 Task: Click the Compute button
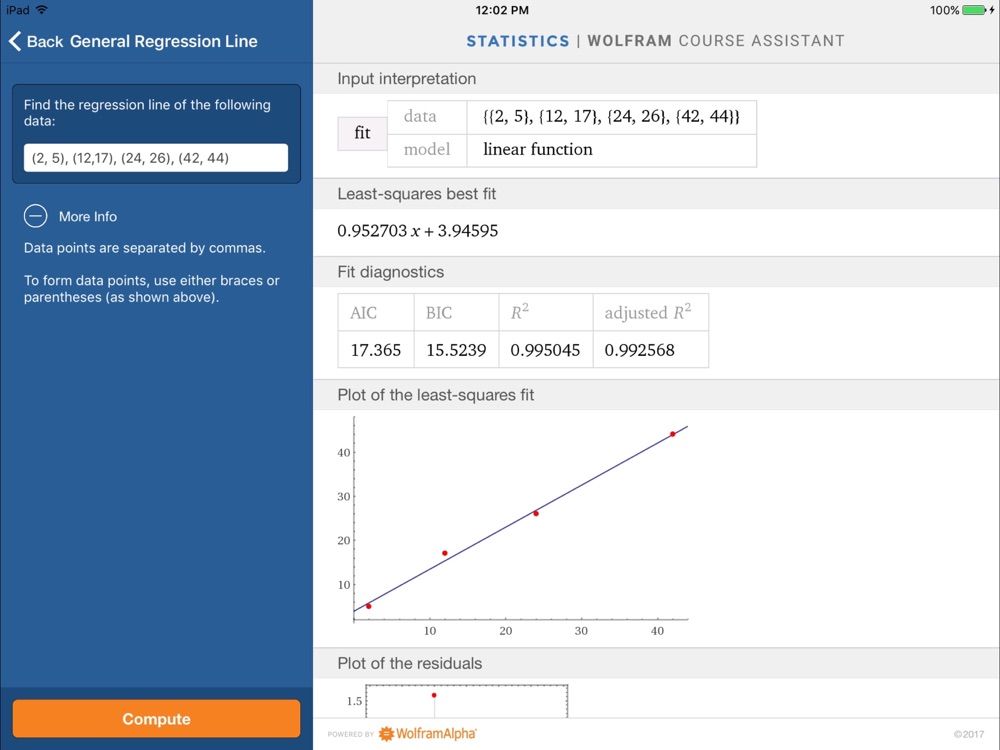click(x=156, y=719)
